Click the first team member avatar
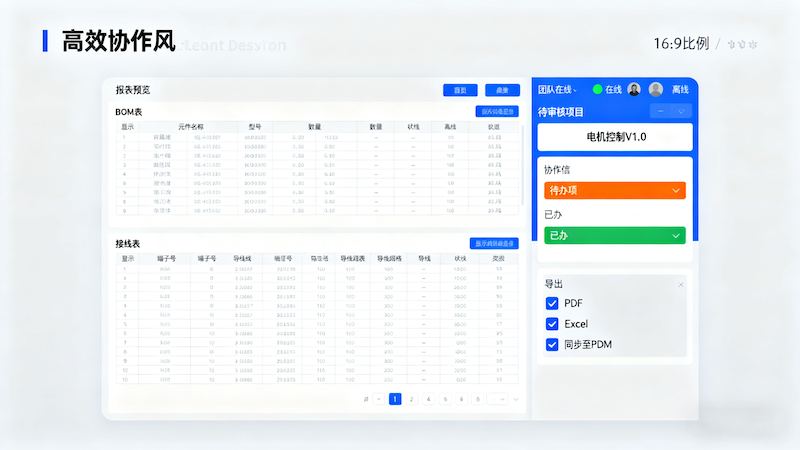The height and width of the screenshot is (450, 800). [x=634, y=89]
